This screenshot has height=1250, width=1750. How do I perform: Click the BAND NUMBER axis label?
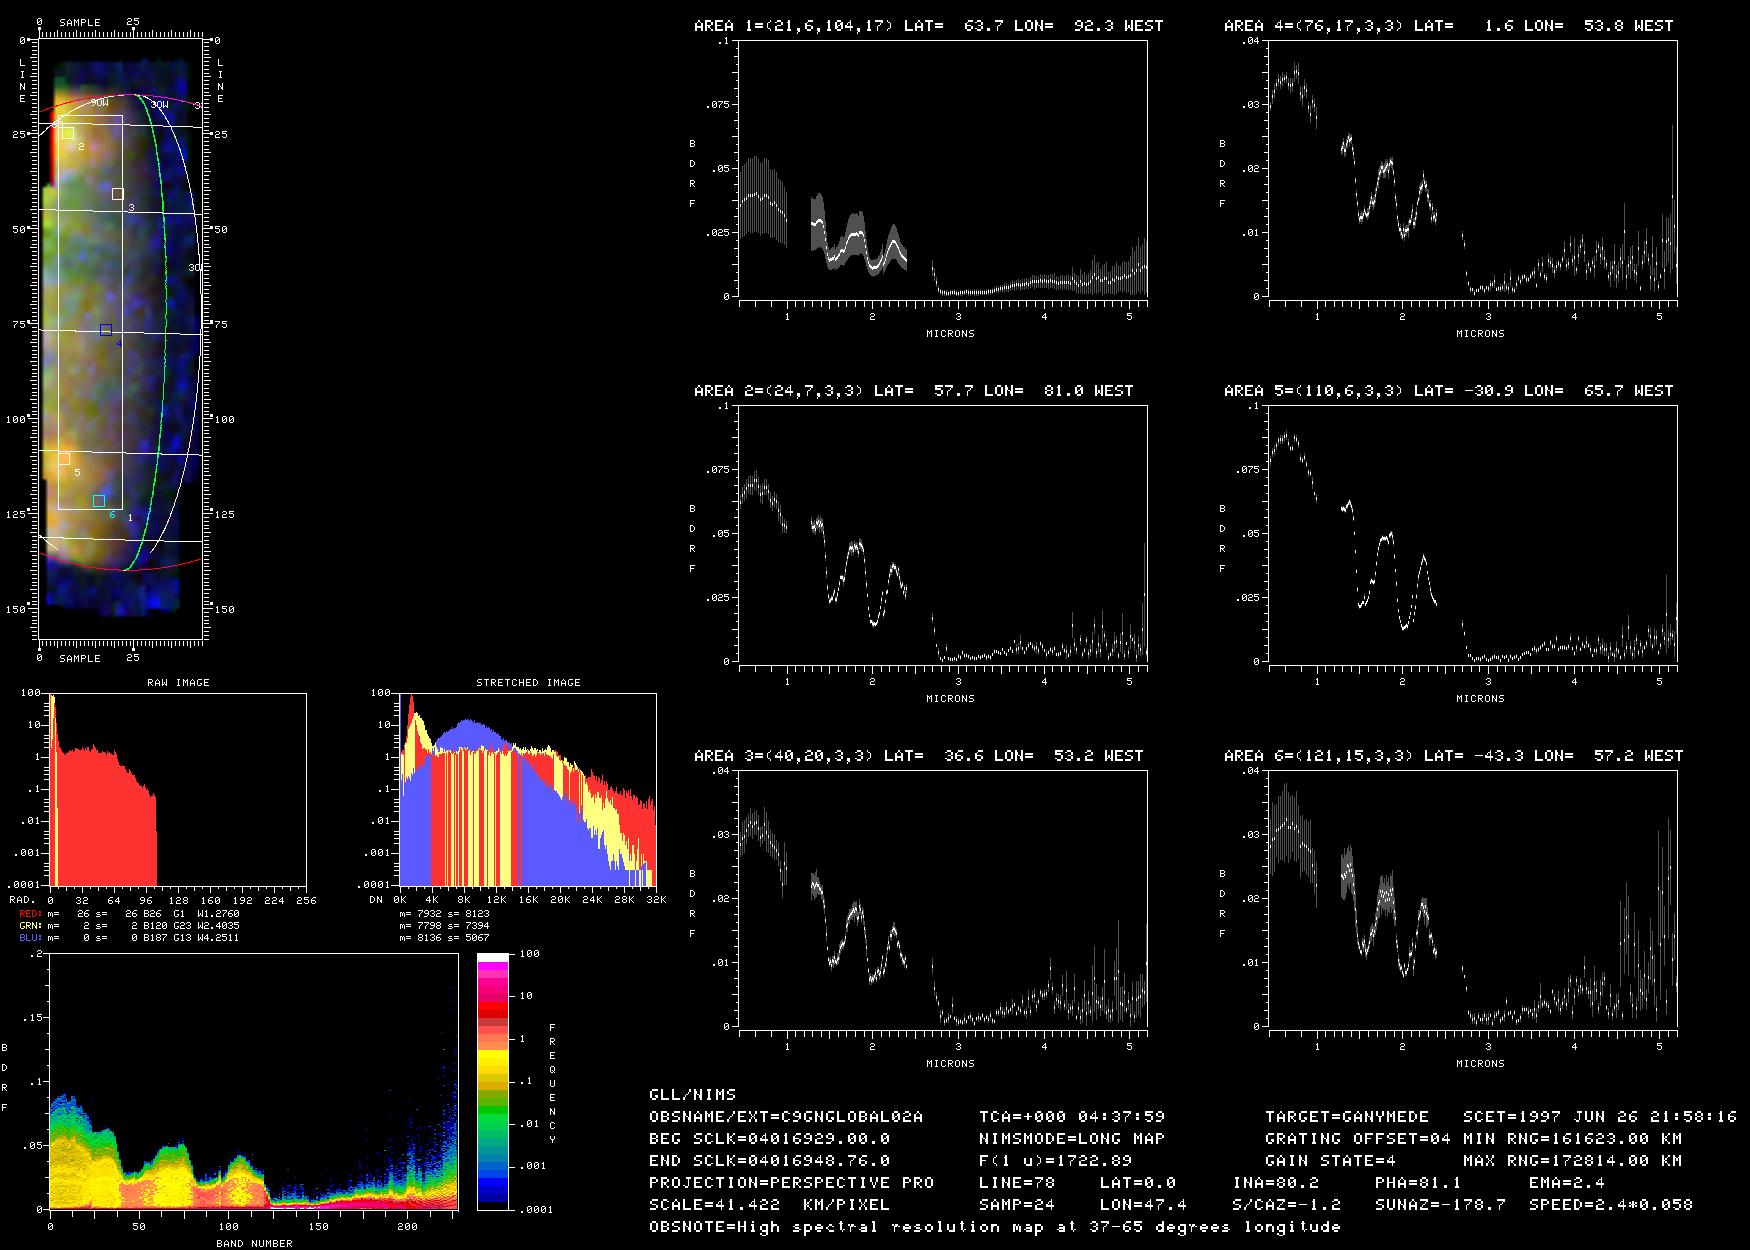pyautogui.click(x=254, y=1244)
